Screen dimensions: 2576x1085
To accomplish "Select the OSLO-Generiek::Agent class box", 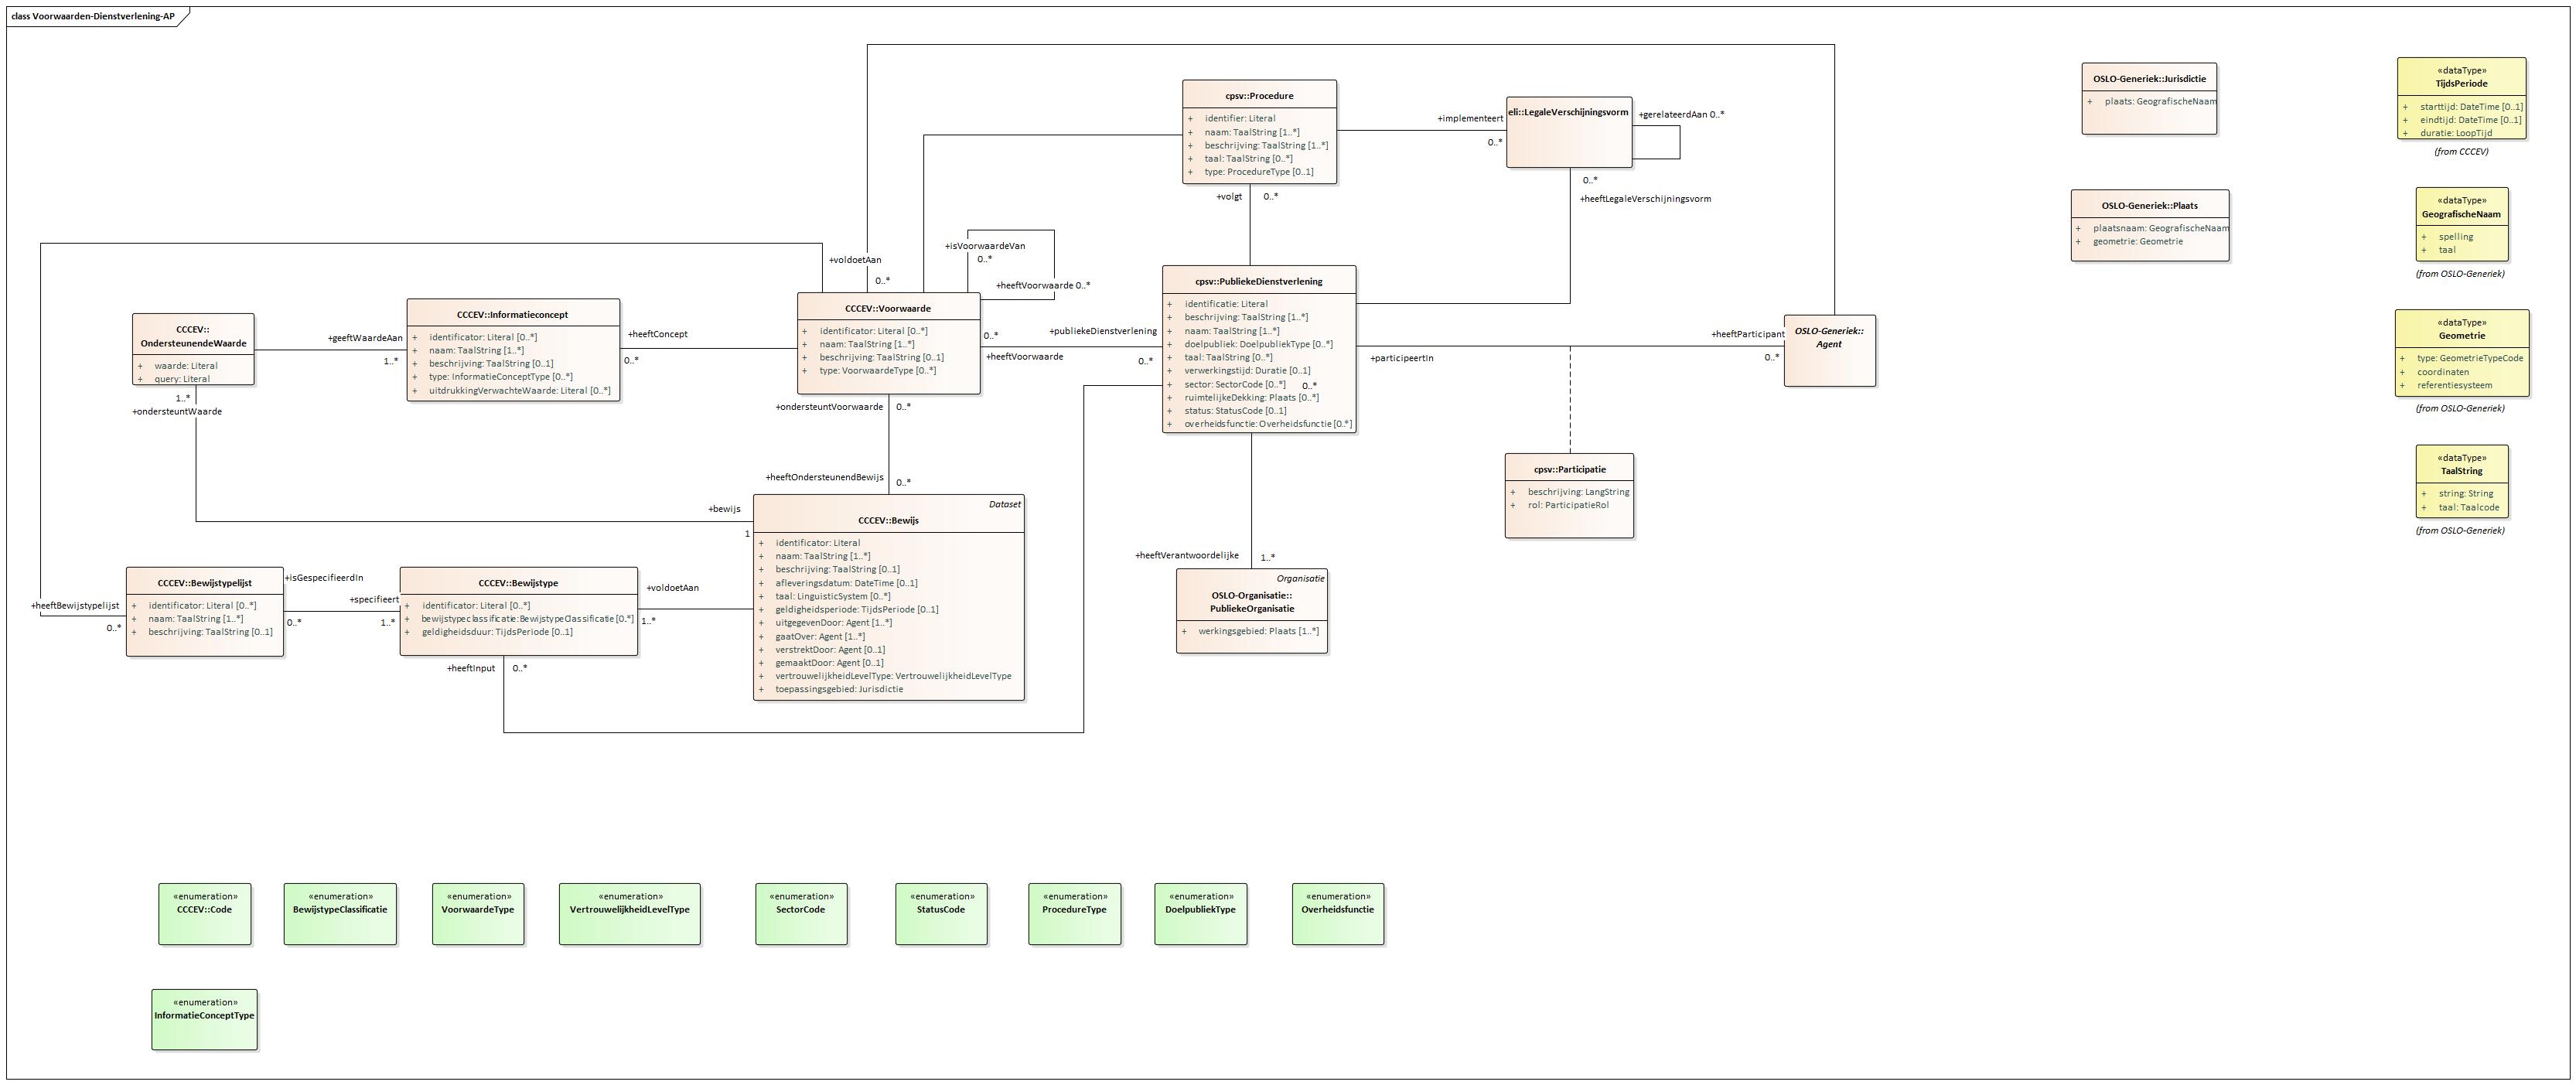I will [x=1829, y=351].
